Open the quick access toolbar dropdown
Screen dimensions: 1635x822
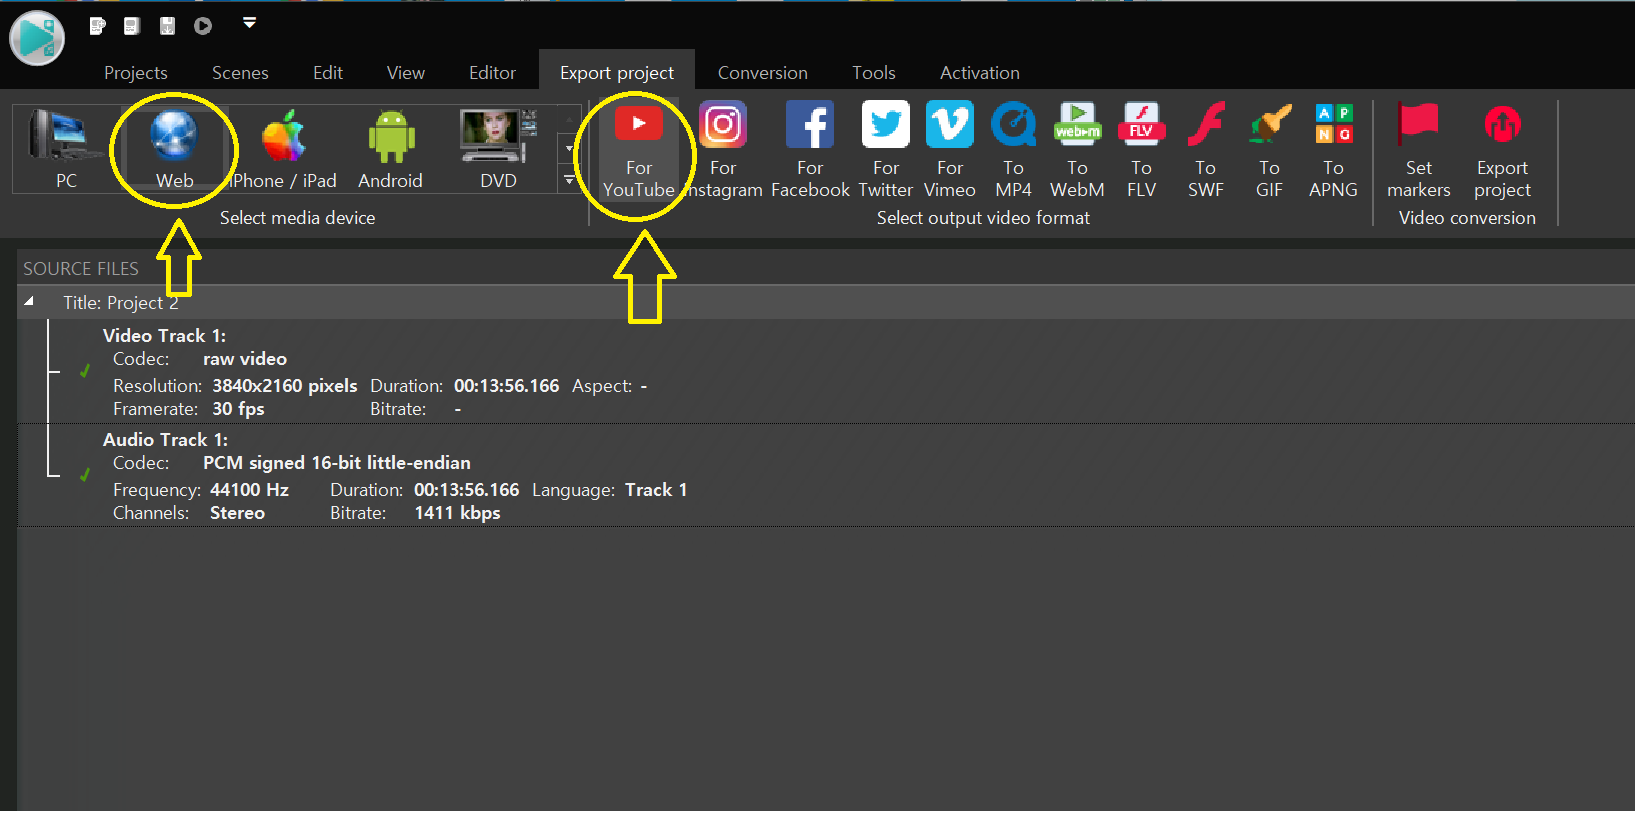click(x=250, y=23)
